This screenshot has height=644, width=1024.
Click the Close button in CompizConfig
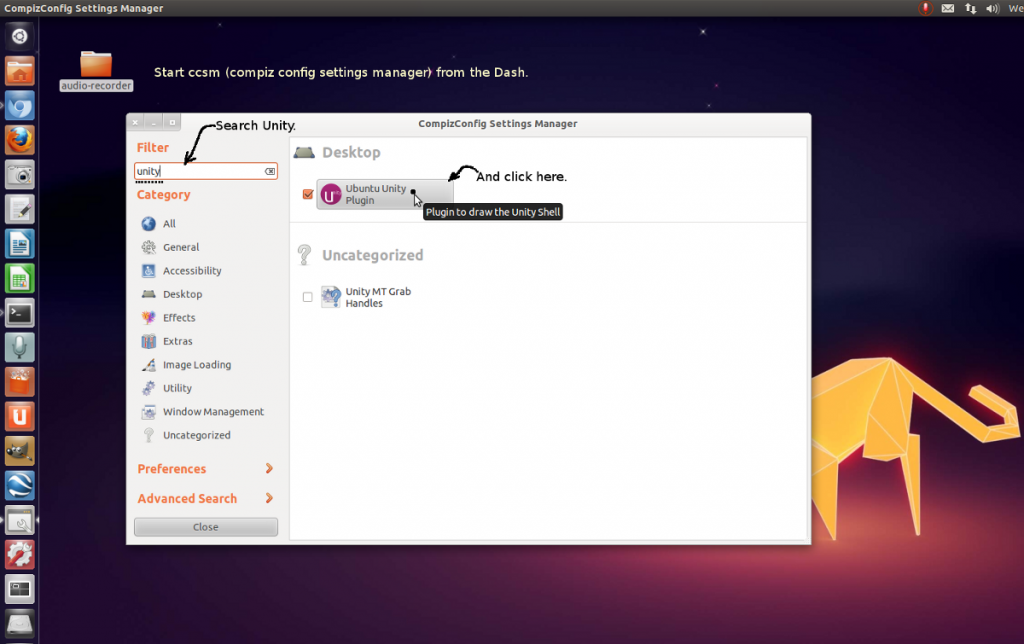tap(206, 527)
